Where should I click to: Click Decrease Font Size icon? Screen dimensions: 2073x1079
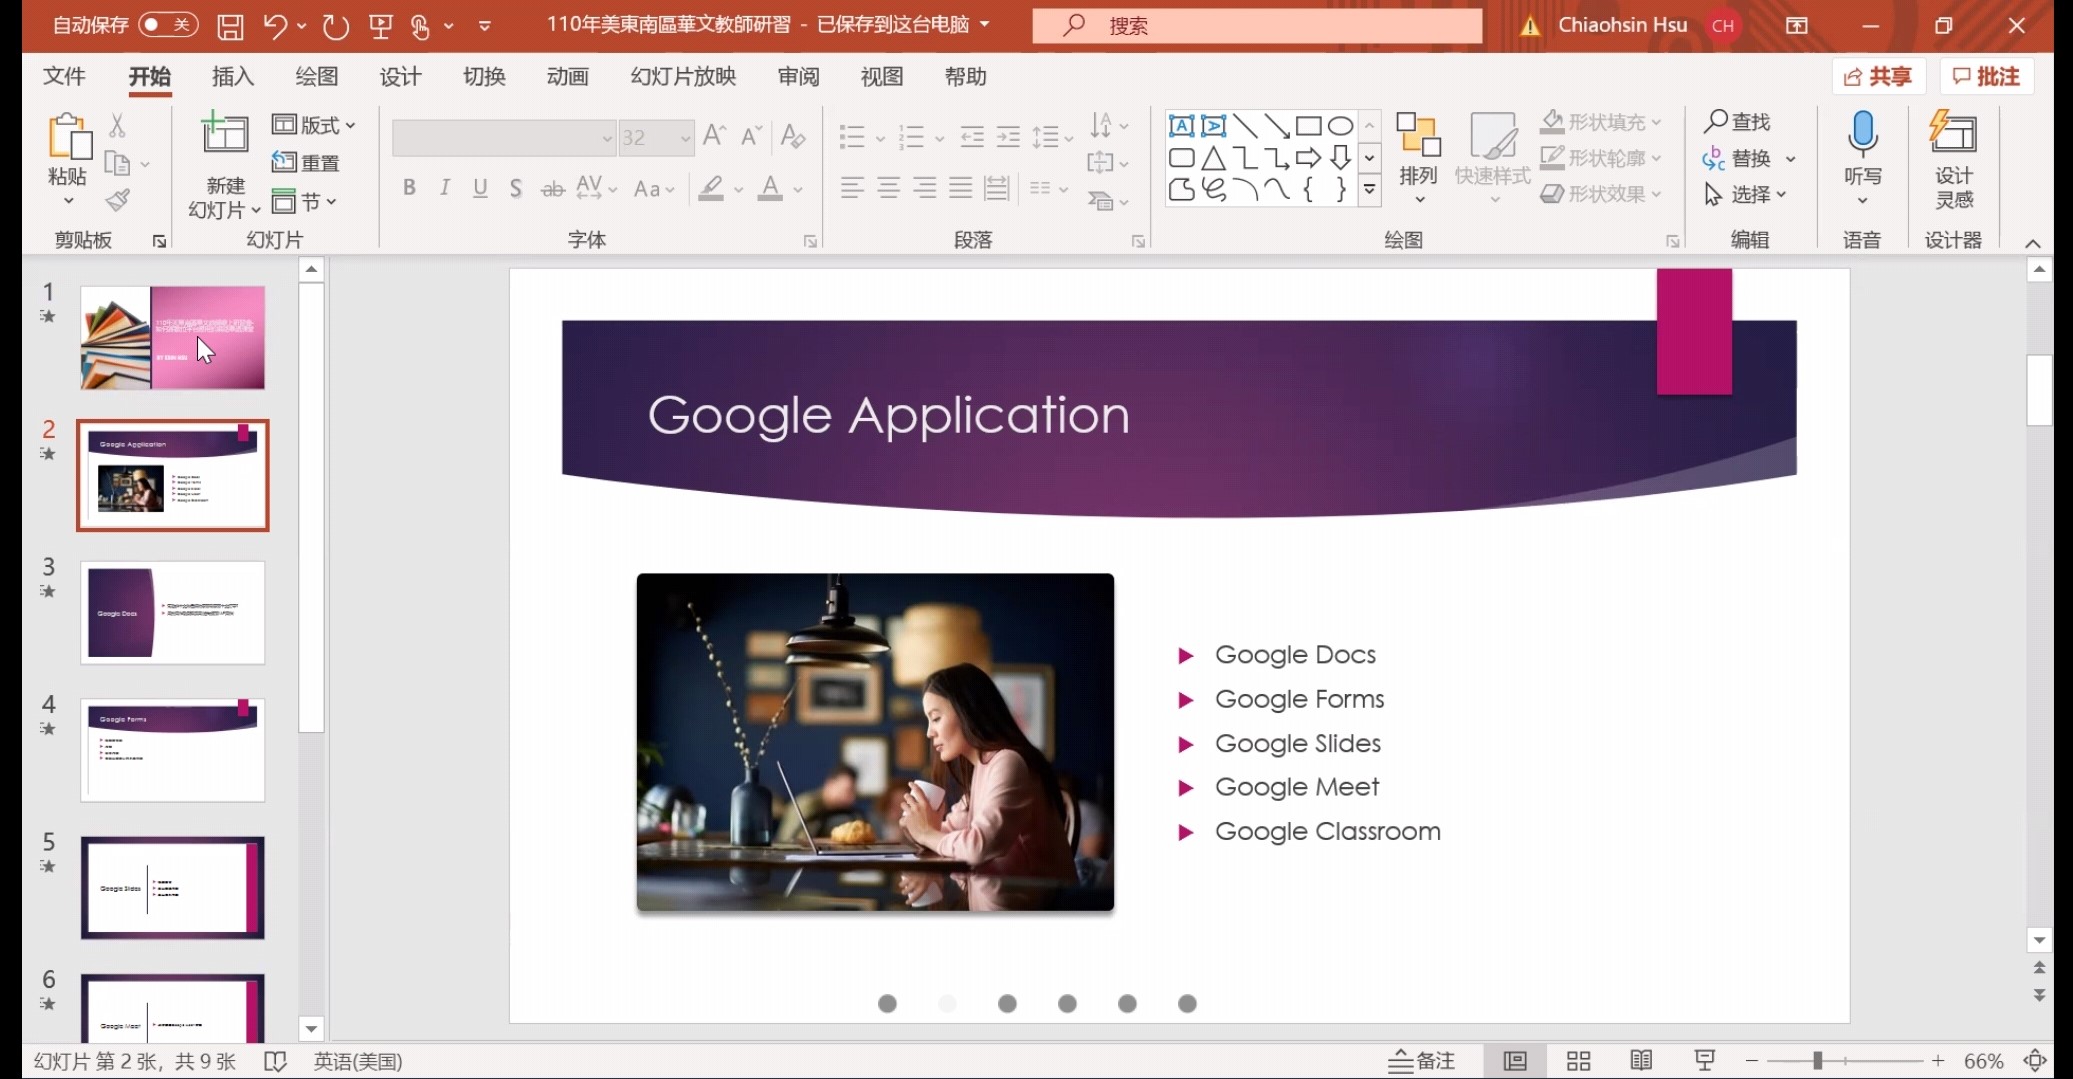752,135
